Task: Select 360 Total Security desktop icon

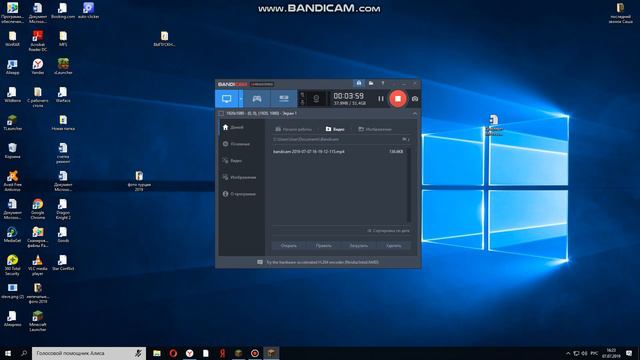Action: 12,265
